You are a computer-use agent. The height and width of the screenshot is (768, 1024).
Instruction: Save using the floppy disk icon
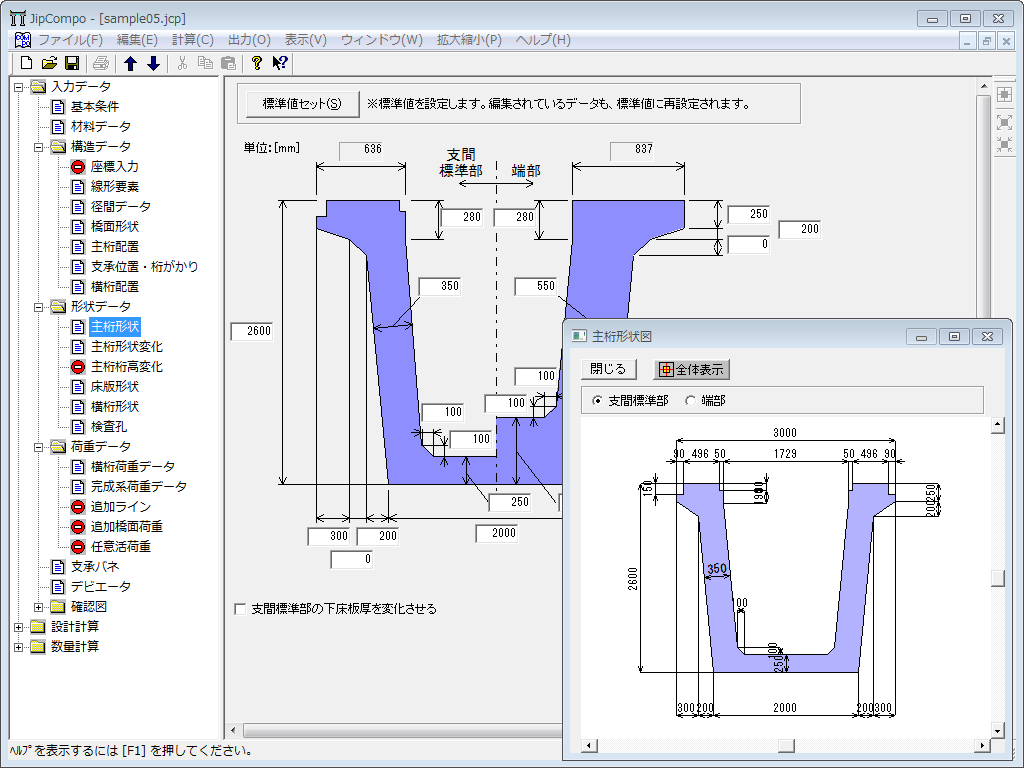point(71,63)
